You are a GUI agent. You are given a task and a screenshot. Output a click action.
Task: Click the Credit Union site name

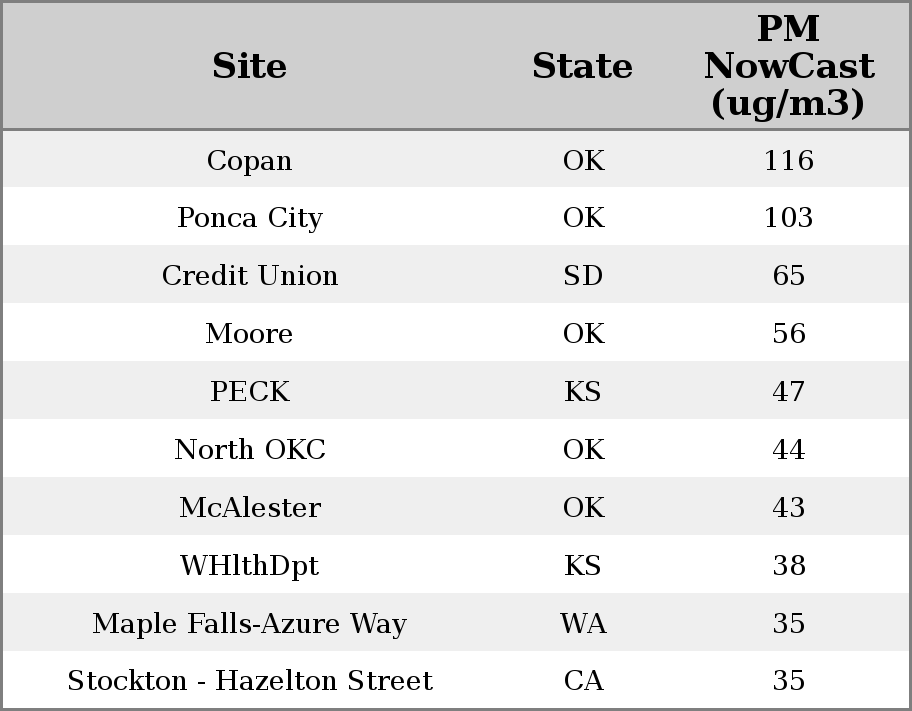[250, 276]
